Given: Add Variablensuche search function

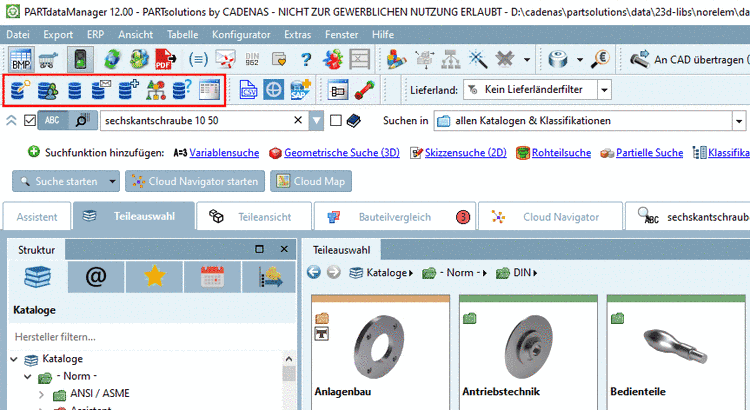Looking at the screenshot, I should [x=224, y=153].
